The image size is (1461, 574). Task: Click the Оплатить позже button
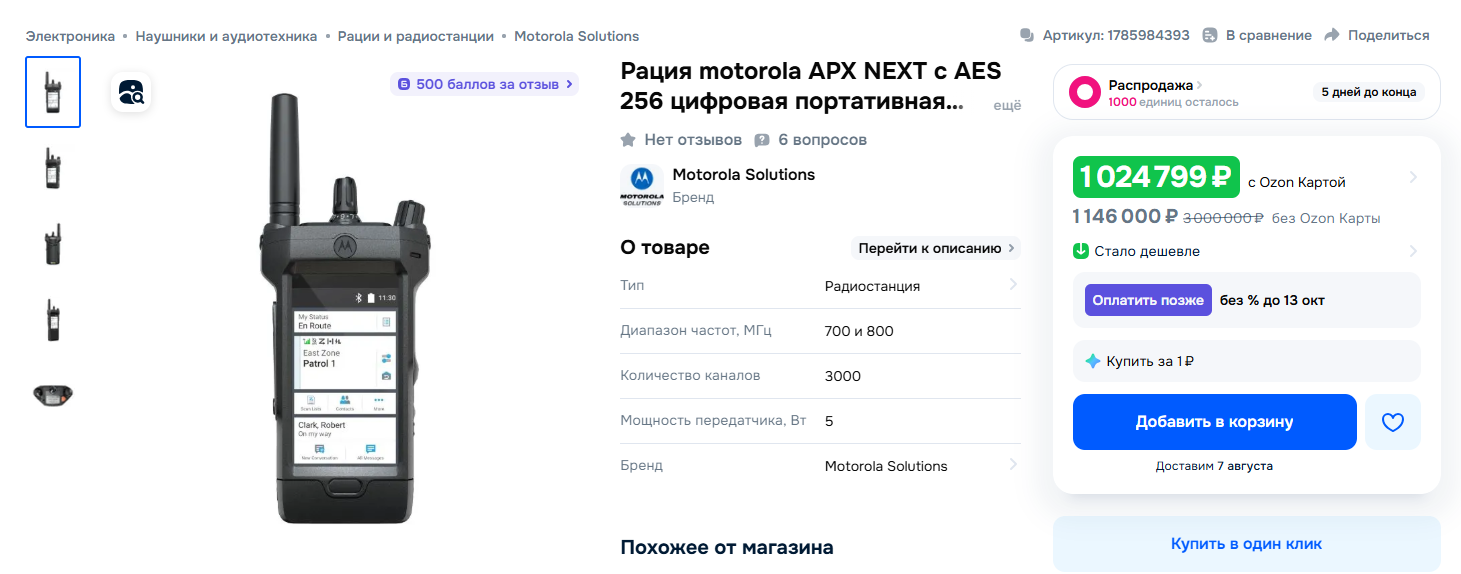tap(1147, 300)
